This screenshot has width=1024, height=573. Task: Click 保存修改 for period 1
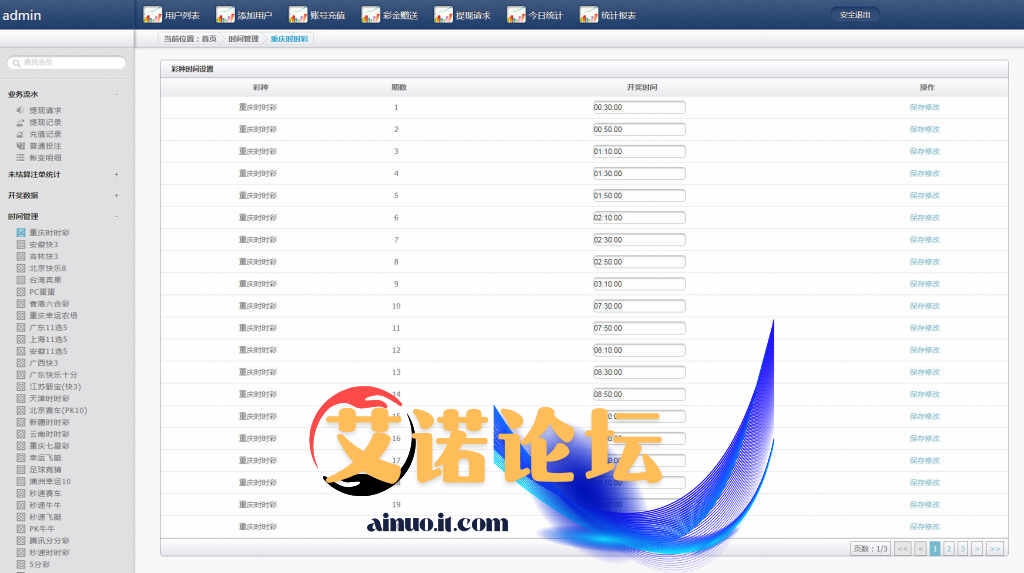tap(925, 107)
